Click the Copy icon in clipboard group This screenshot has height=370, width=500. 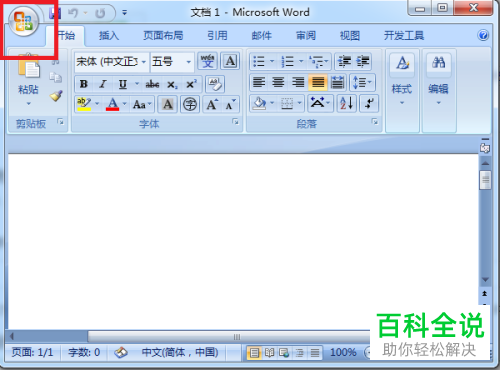coord(56,77)
